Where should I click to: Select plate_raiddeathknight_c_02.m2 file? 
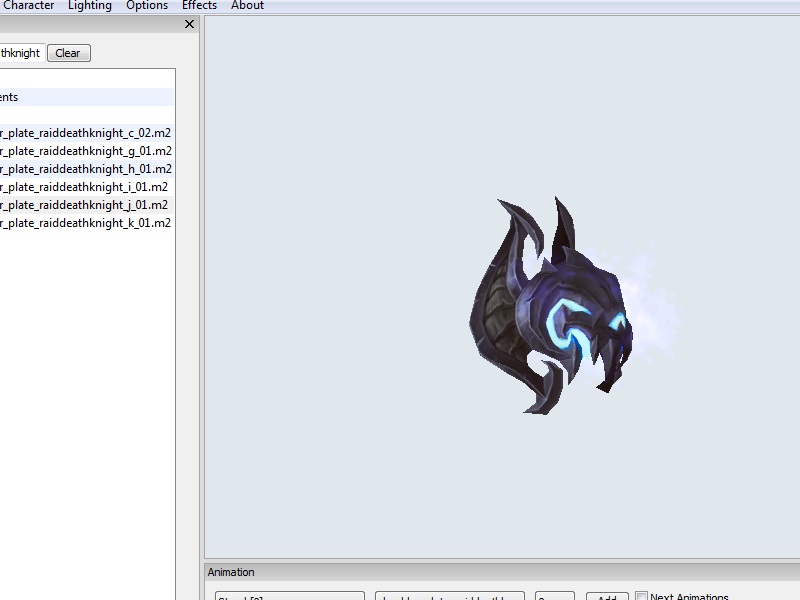pos(87,133)
